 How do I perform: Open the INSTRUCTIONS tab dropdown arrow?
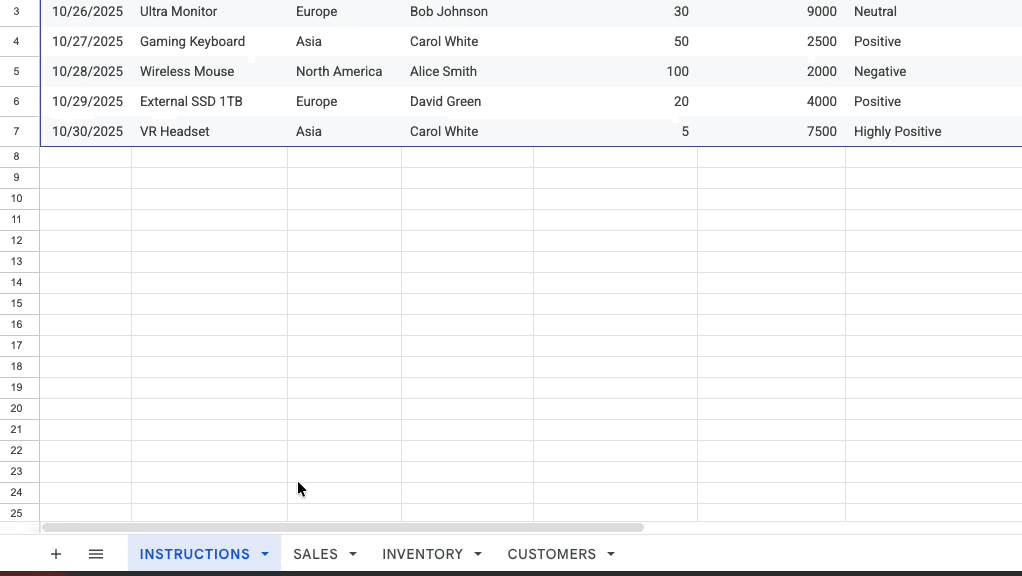click(x=265, y=554)
